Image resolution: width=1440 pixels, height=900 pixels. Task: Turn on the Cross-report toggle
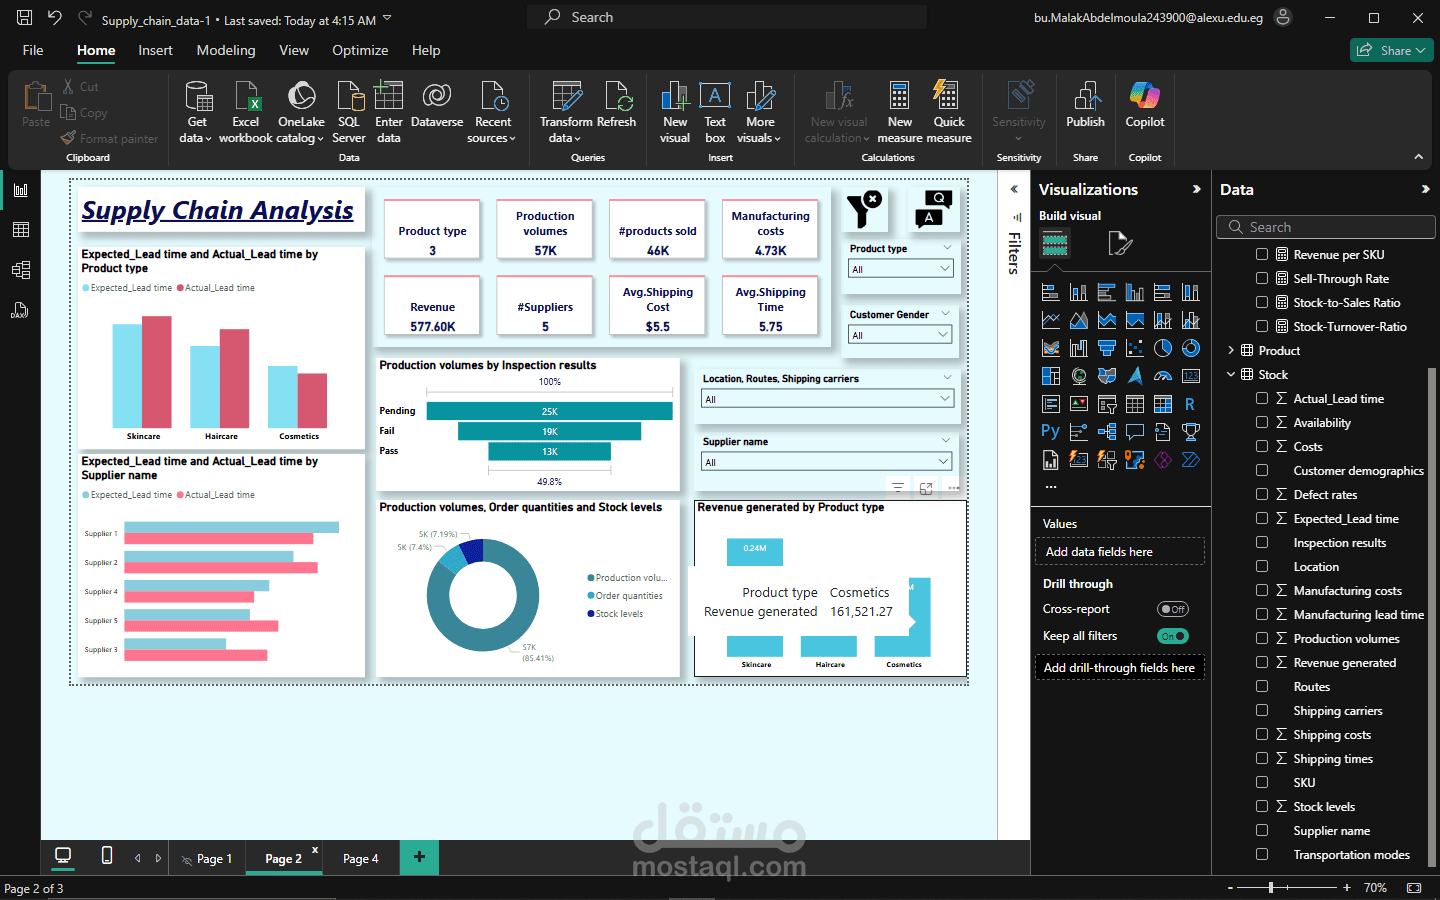tap(1173, 609)
